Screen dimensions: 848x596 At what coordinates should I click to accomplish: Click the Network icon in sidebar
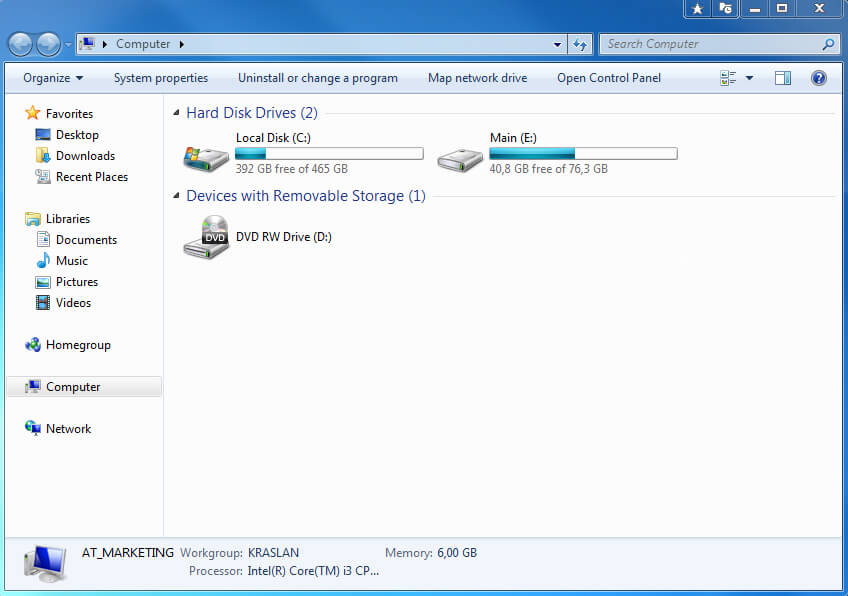coord(32,428)
